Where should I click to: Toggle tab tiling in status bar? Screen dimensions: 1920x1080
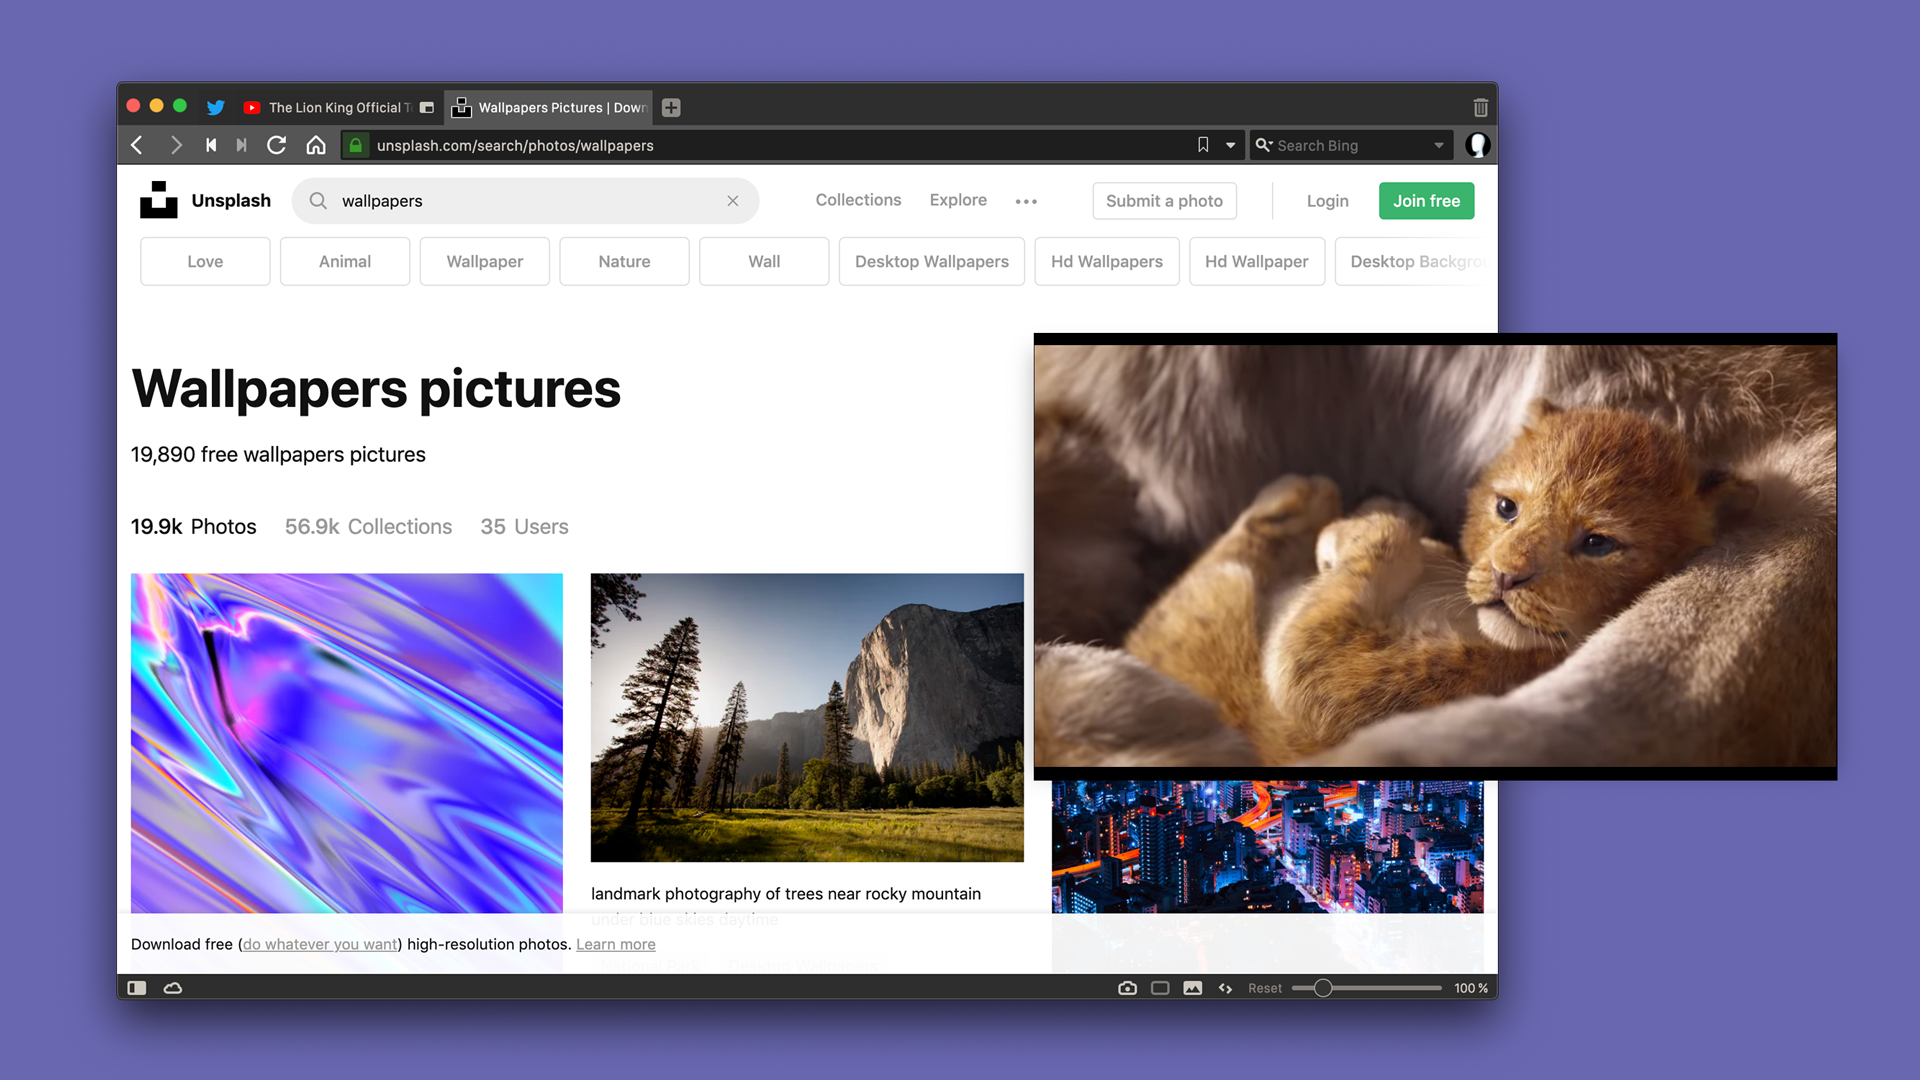1160,988
